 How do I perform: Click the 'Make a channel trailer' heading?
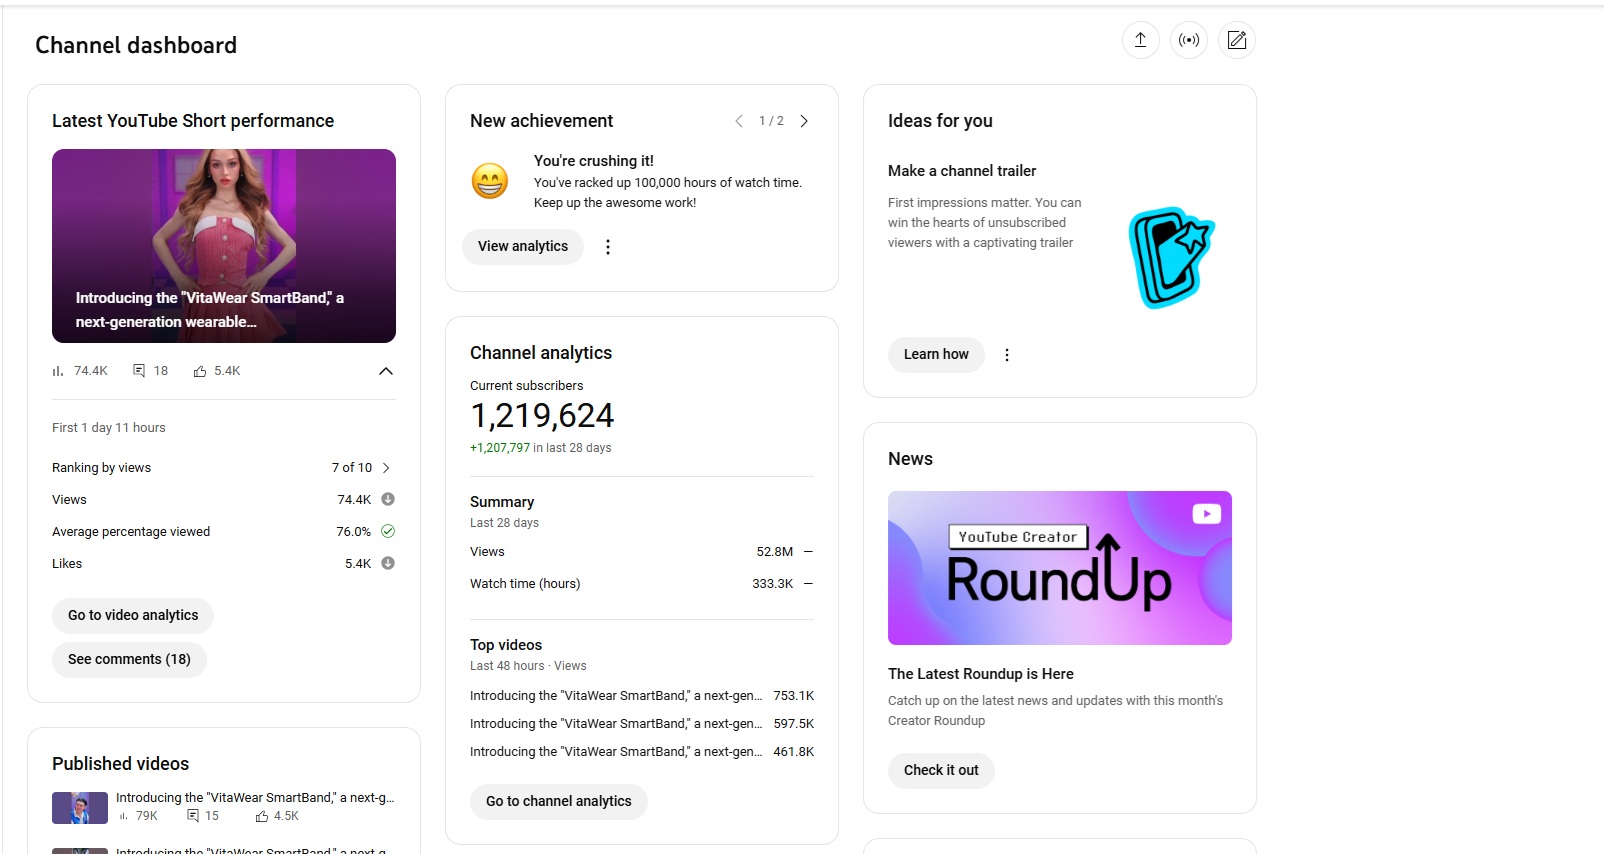[962, 171]
